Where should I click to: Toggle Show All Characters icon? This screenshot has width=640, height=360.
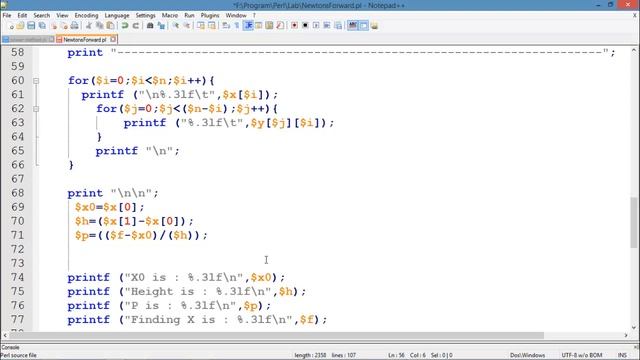[237, 26]
